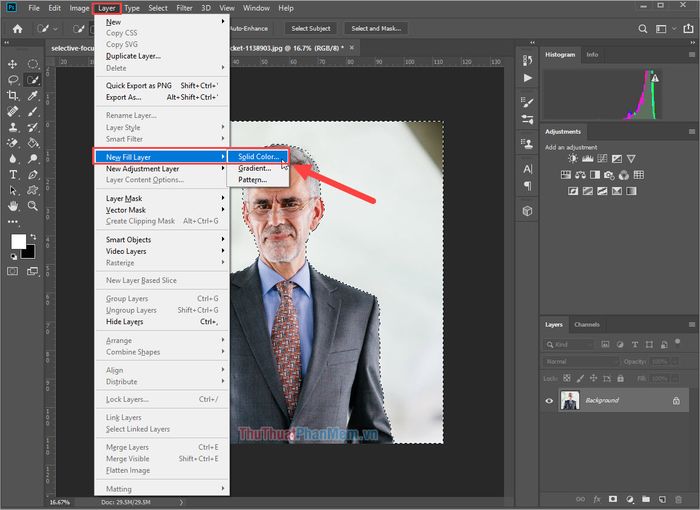This screenshot has width=700, height=510.
Task: Select the Clone Stamp tool
Action: click(12, 127)
